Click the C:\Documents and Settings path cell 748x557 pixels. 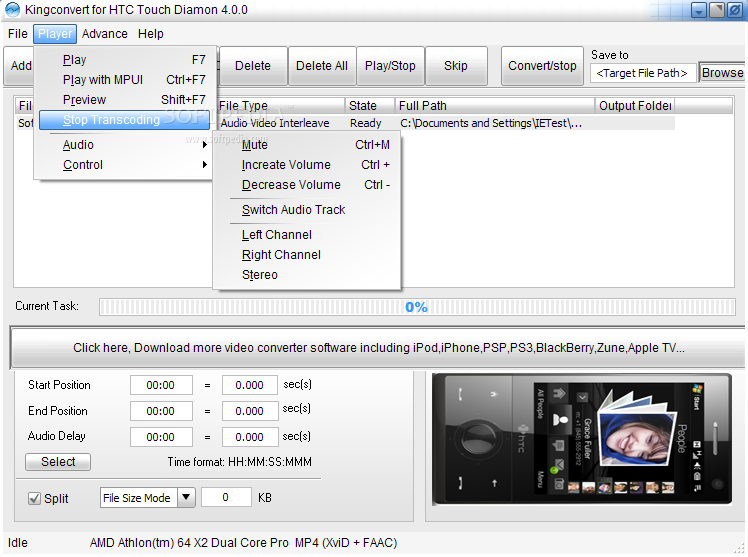pos(491,123)
